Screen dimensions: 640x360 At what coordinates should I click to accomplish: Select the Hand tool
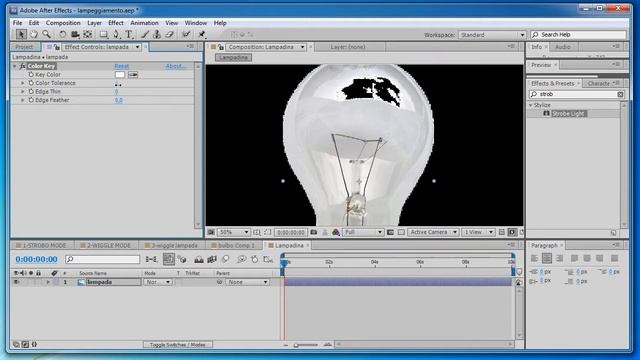(x=34, y=35)
